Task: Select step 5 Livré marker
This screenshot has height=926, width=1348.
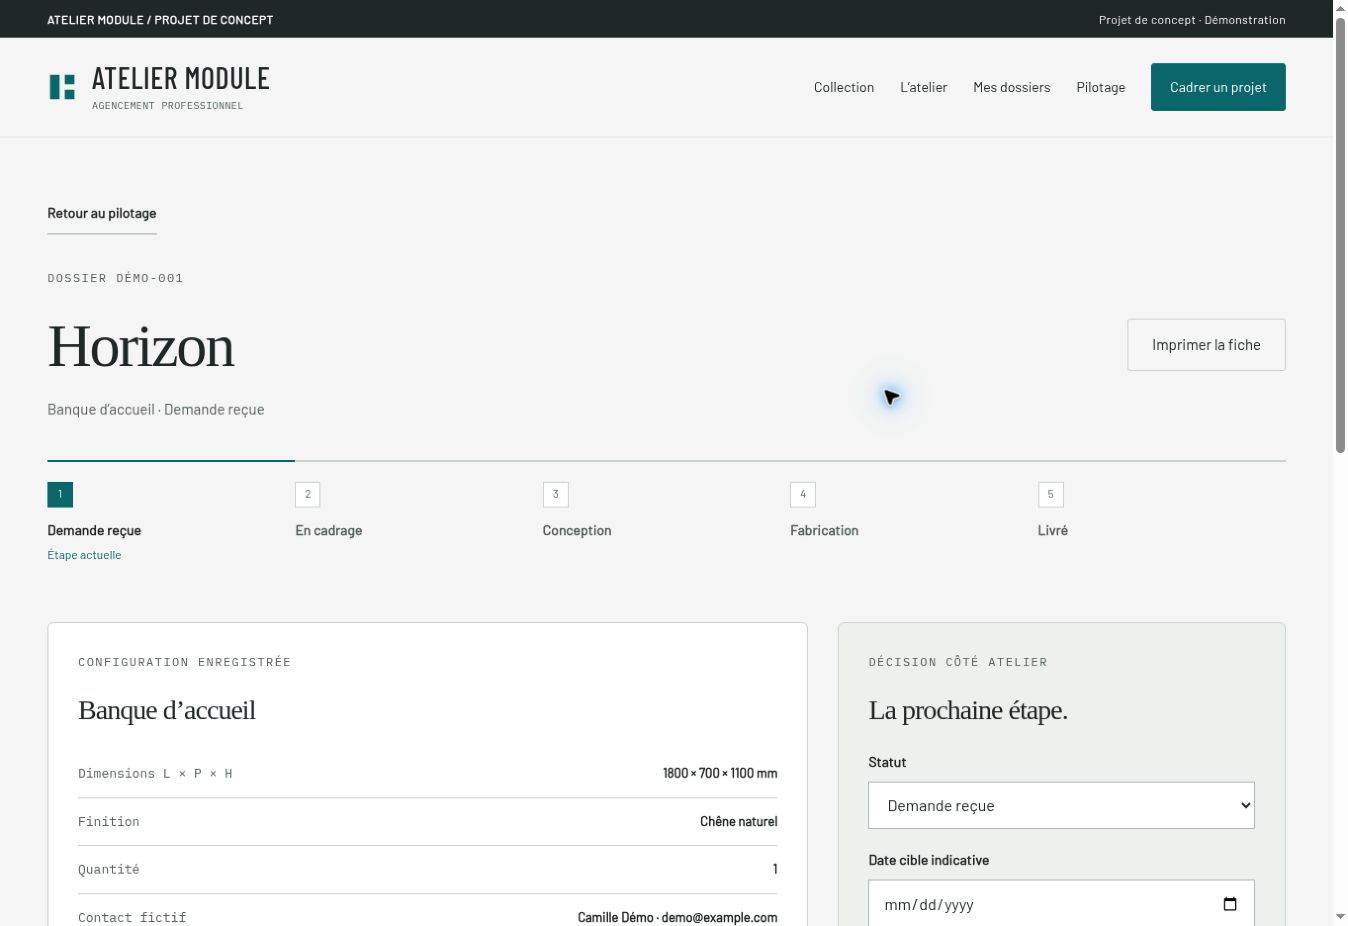Action: (1050, 494)
